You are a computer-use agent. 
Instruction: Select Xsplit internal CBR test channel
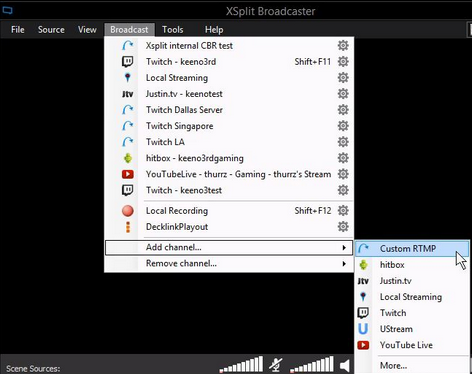[x=229, y=46]
